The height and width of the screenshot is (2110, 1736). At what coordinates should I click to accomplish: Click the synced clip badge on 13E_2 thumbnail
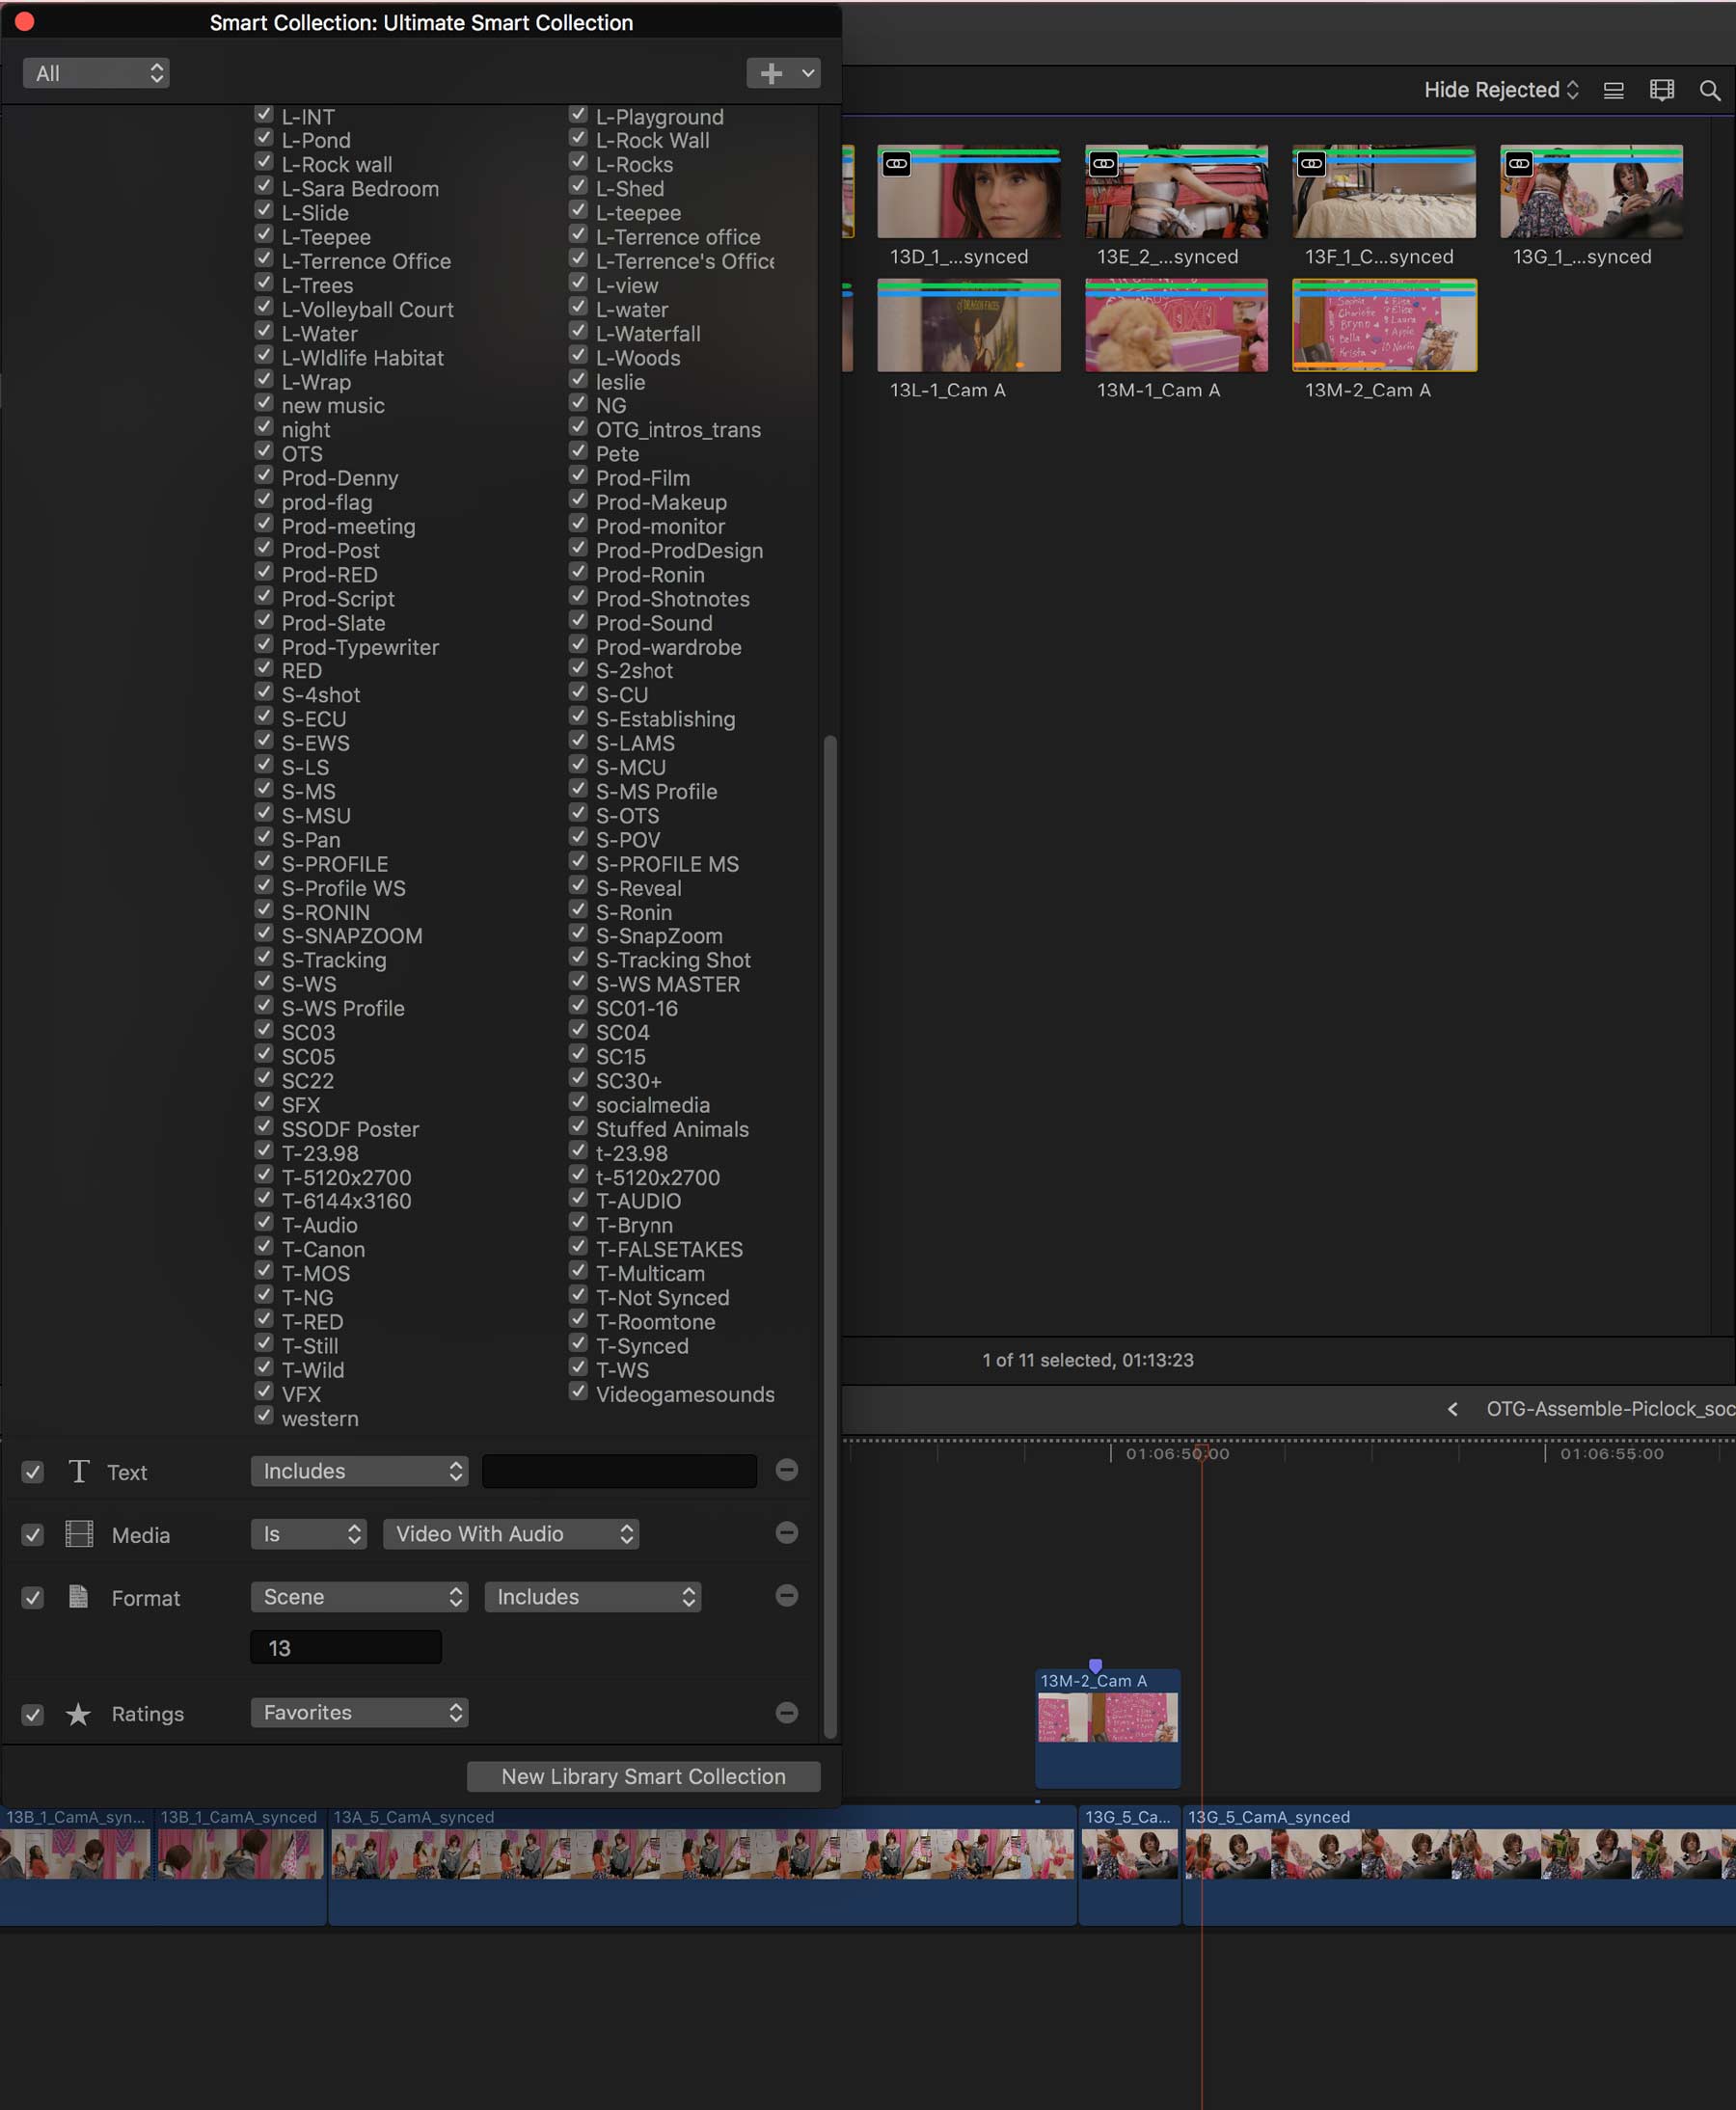1104,163
